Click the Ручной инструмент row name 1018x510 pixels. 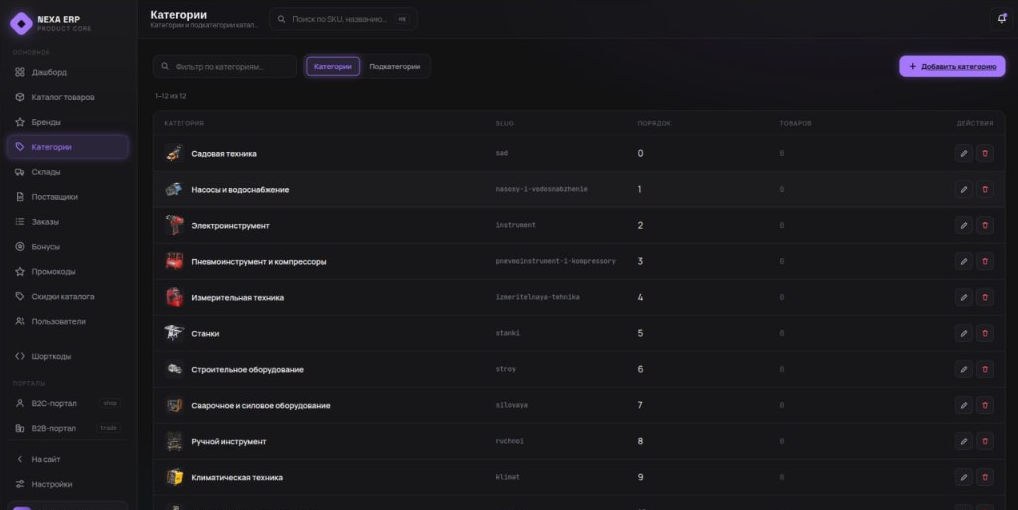(229, 441)
